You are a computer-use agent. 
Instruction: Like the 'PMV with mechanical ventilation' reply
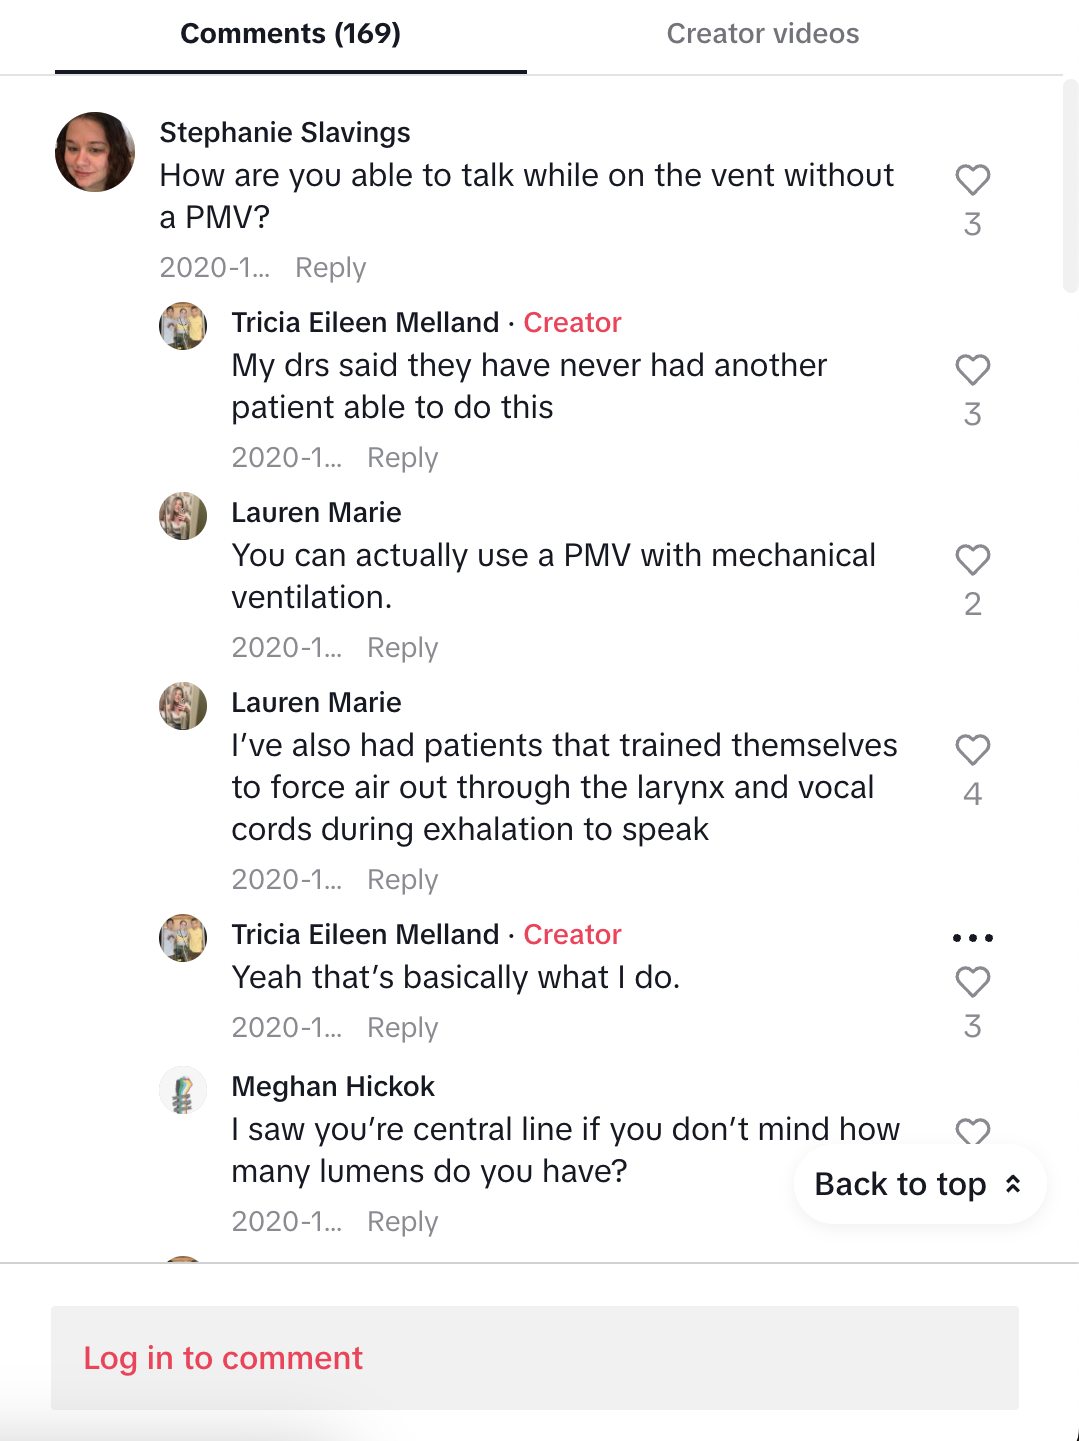(x=972, y=560)
